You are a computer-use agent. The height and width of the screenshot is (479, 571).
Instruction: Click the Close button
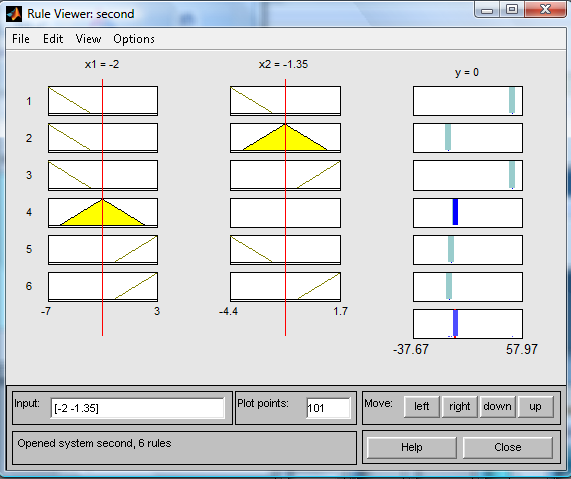[x=508, y=447]
